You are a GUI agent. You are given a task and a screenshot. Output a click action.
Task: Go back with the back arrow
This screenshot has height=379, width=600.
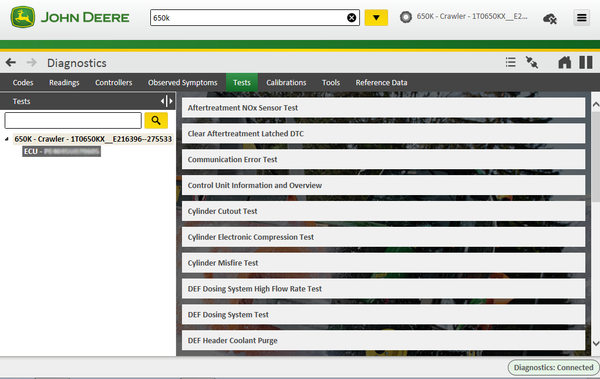(x=11, y=62)
